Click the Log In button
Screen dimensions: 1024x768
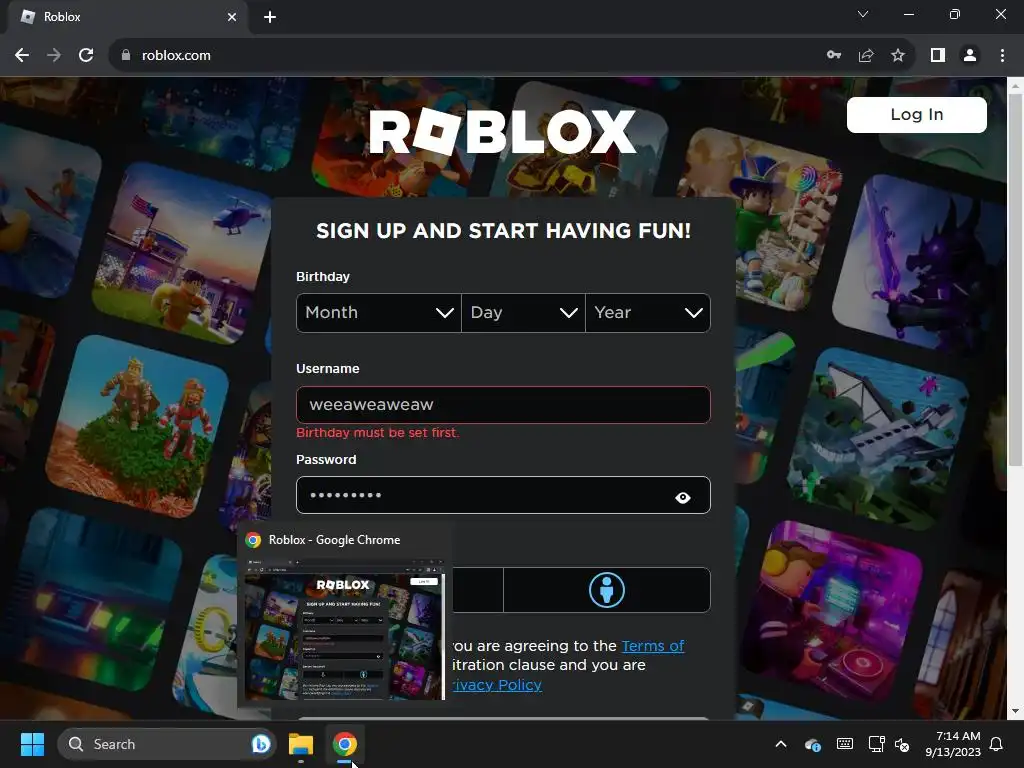click(916, 115)
